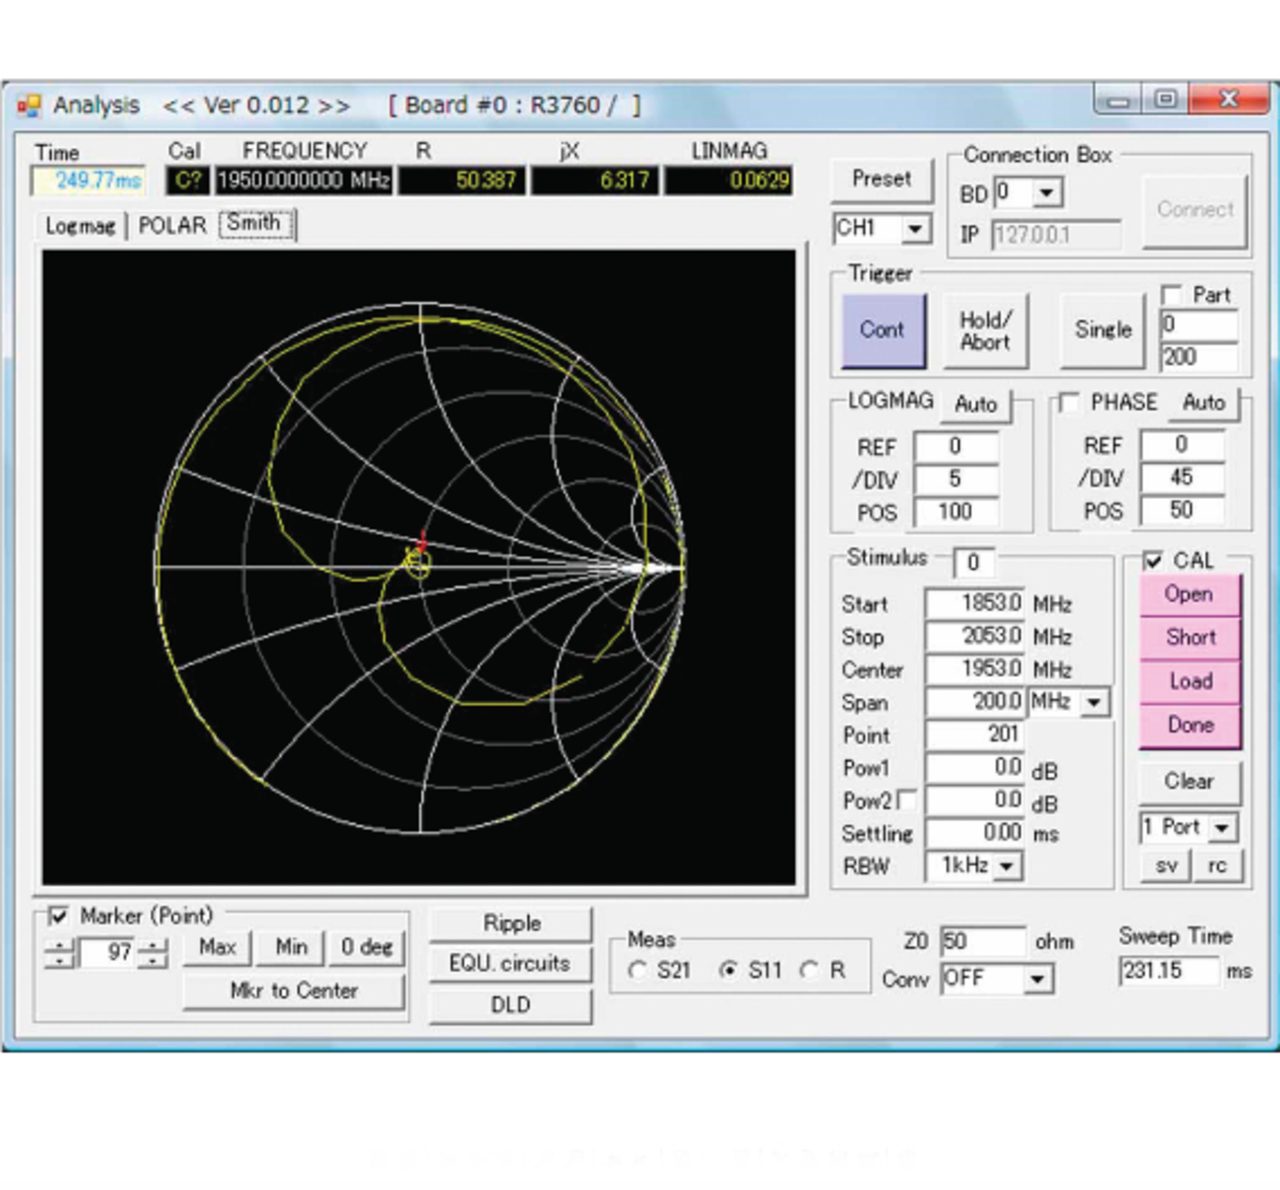1280x1190 pixels.
Task: Click the DLD button
Action: point(511,1006)
